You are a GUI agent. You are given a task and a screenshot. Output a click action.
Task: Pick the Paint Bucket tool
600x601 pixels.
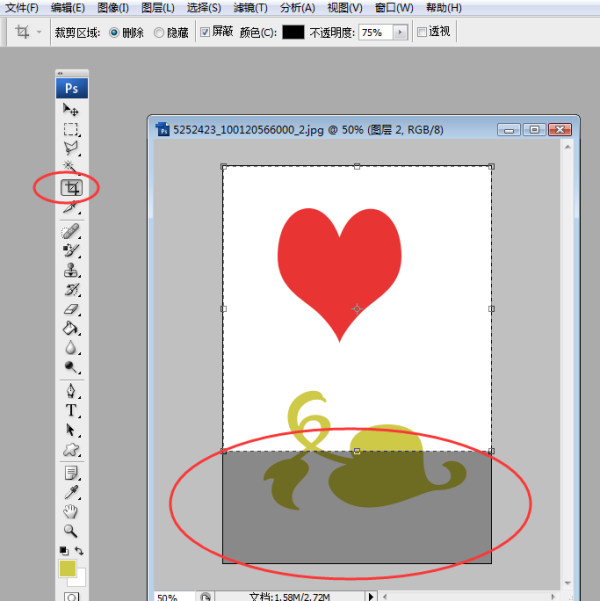click(x=71, y=328)
